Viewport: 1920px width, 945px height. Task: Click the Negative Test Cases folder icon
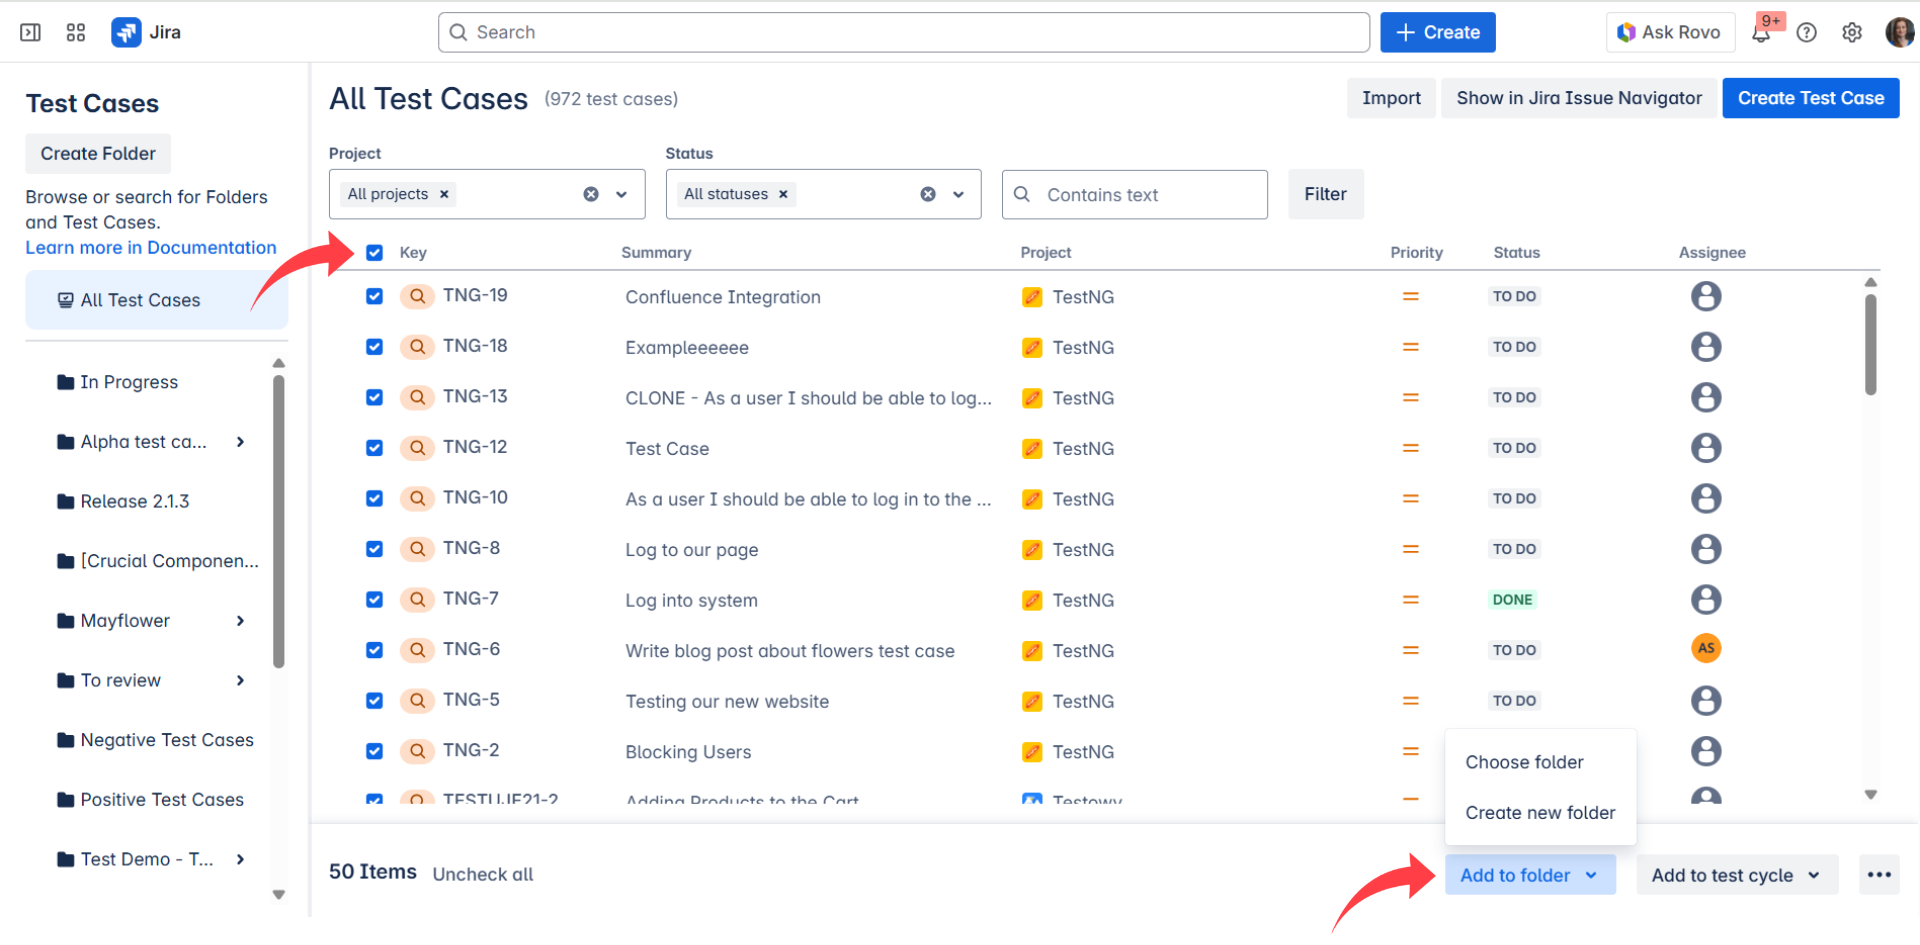click(66, 740)
